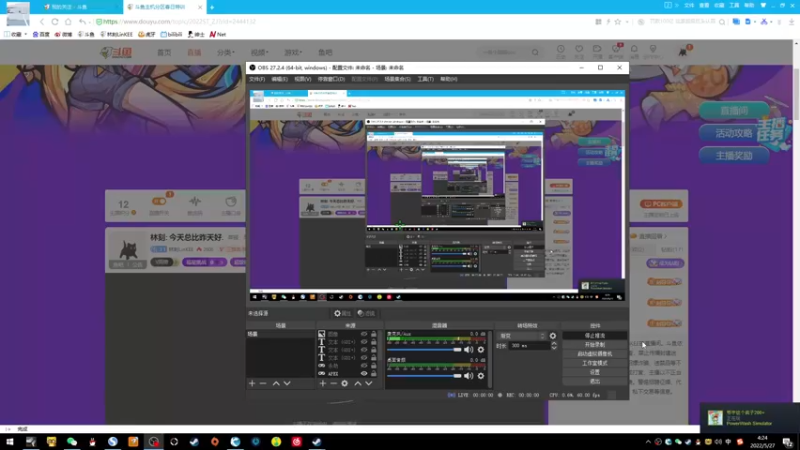800x450 pixels.
Task: Open desktop audio settings gear
Action: tap(481, 376)
